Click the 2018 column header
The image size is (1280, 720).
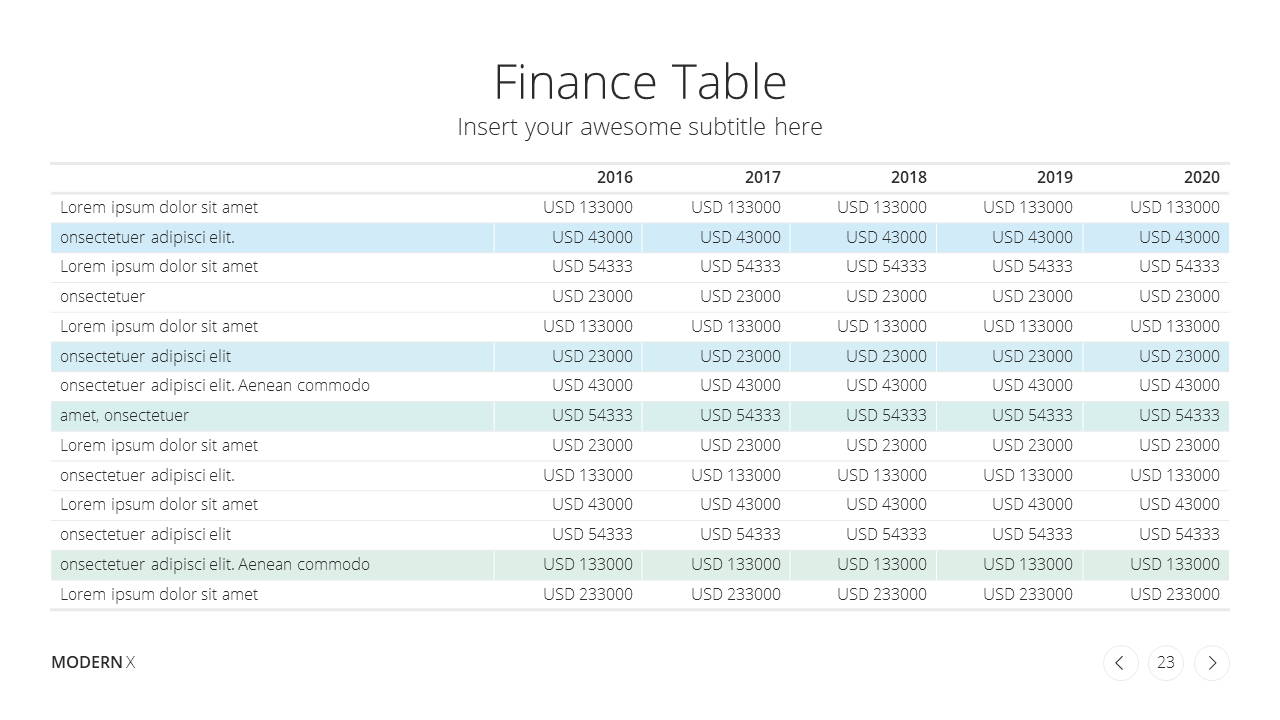908,177
